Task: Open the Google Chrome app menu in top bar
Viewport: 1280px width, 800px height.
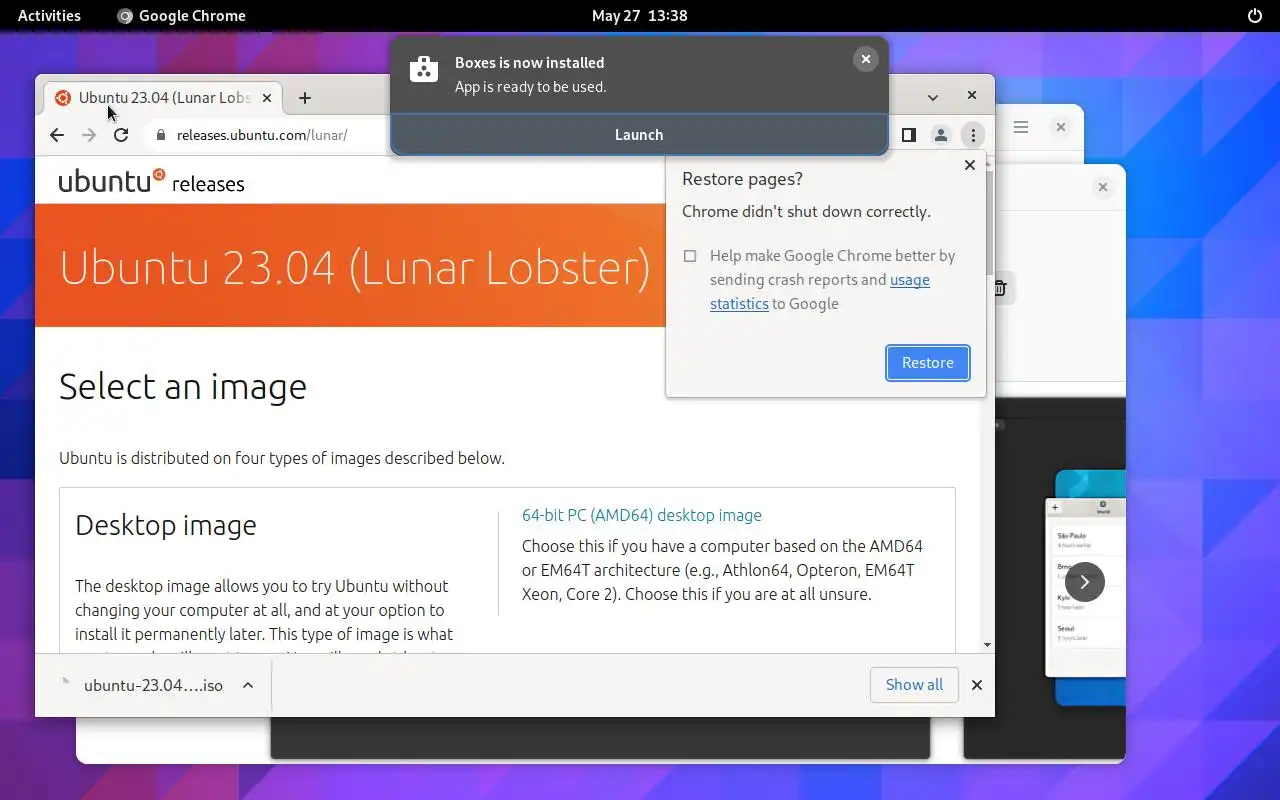Action: tap(181, 15)
